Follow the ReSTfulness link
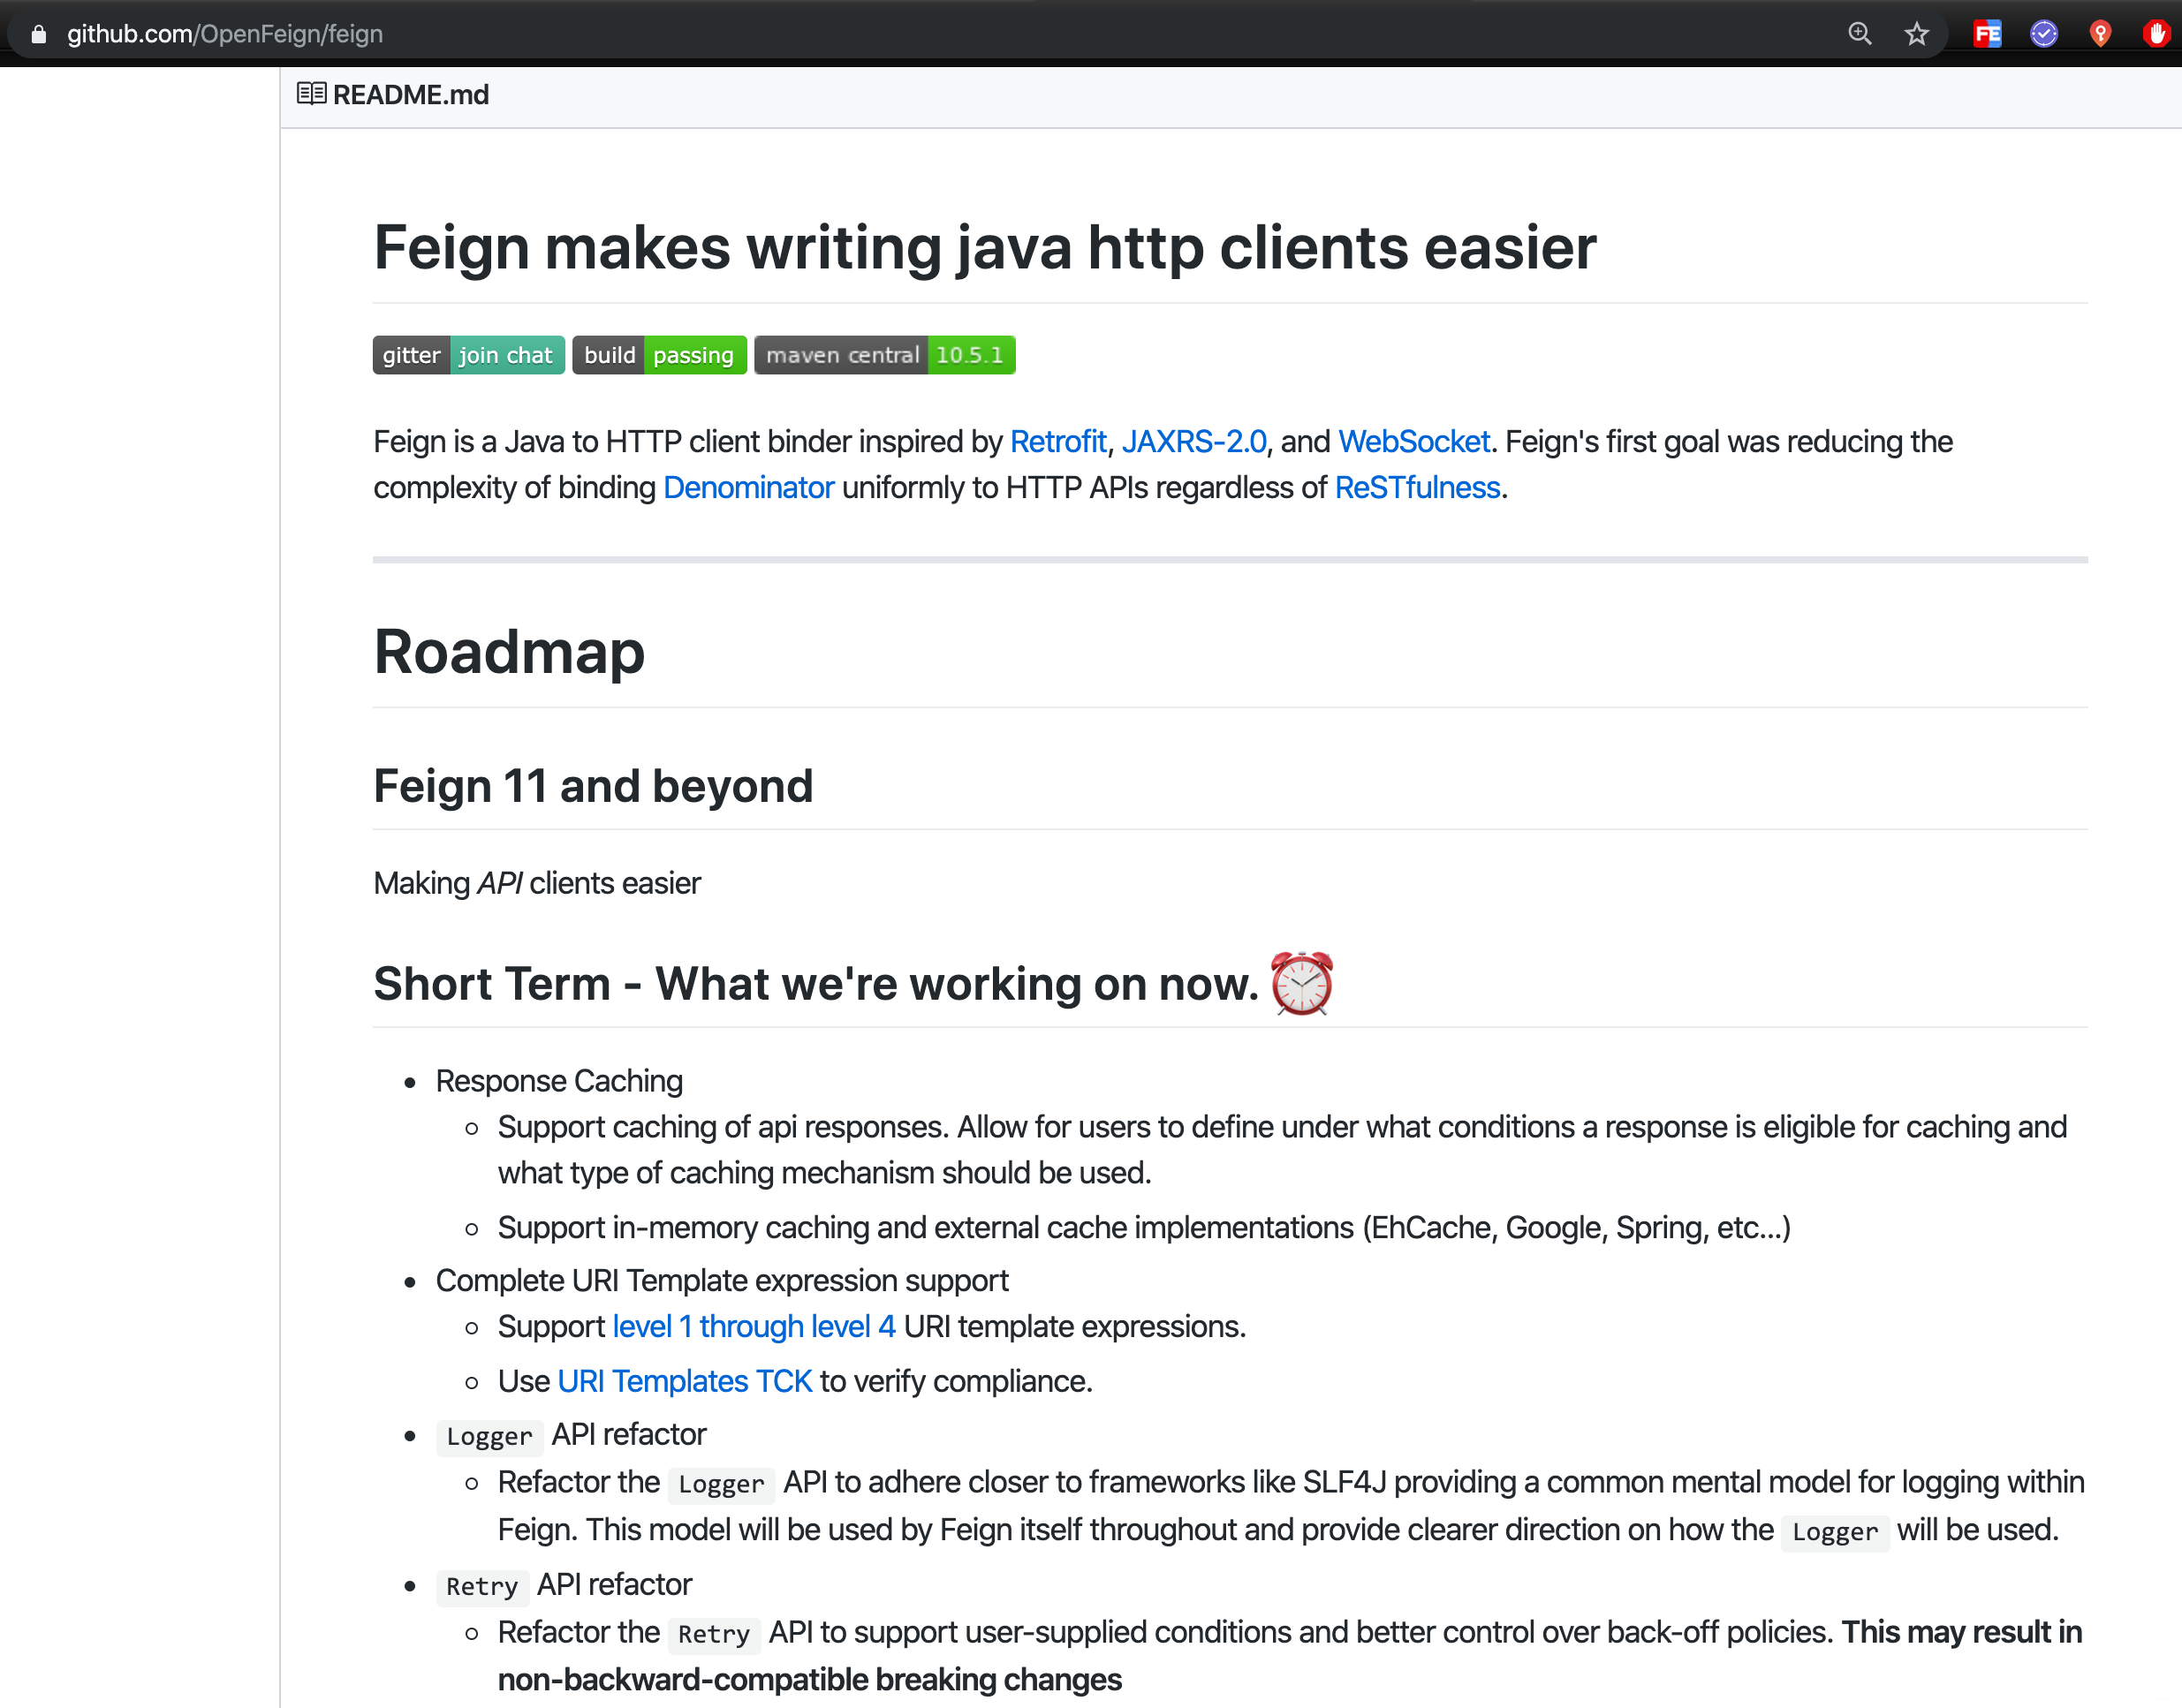Screen dimensions: 2182x1708 coord(1418,487)
